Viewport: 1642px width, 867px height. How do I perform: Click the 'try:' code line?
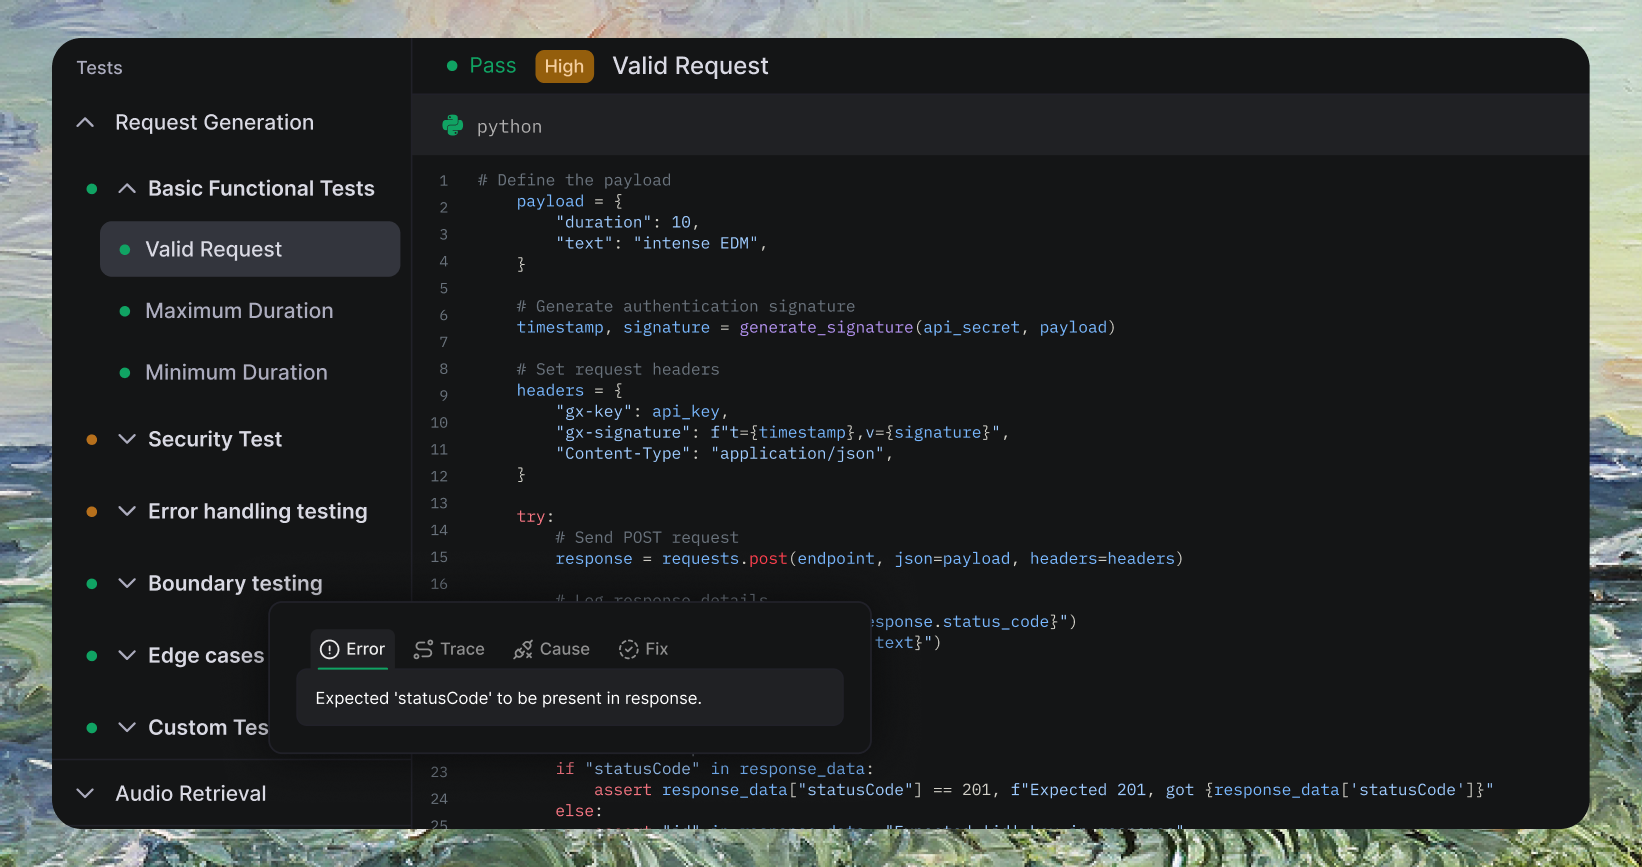click(x=535, y=516)
